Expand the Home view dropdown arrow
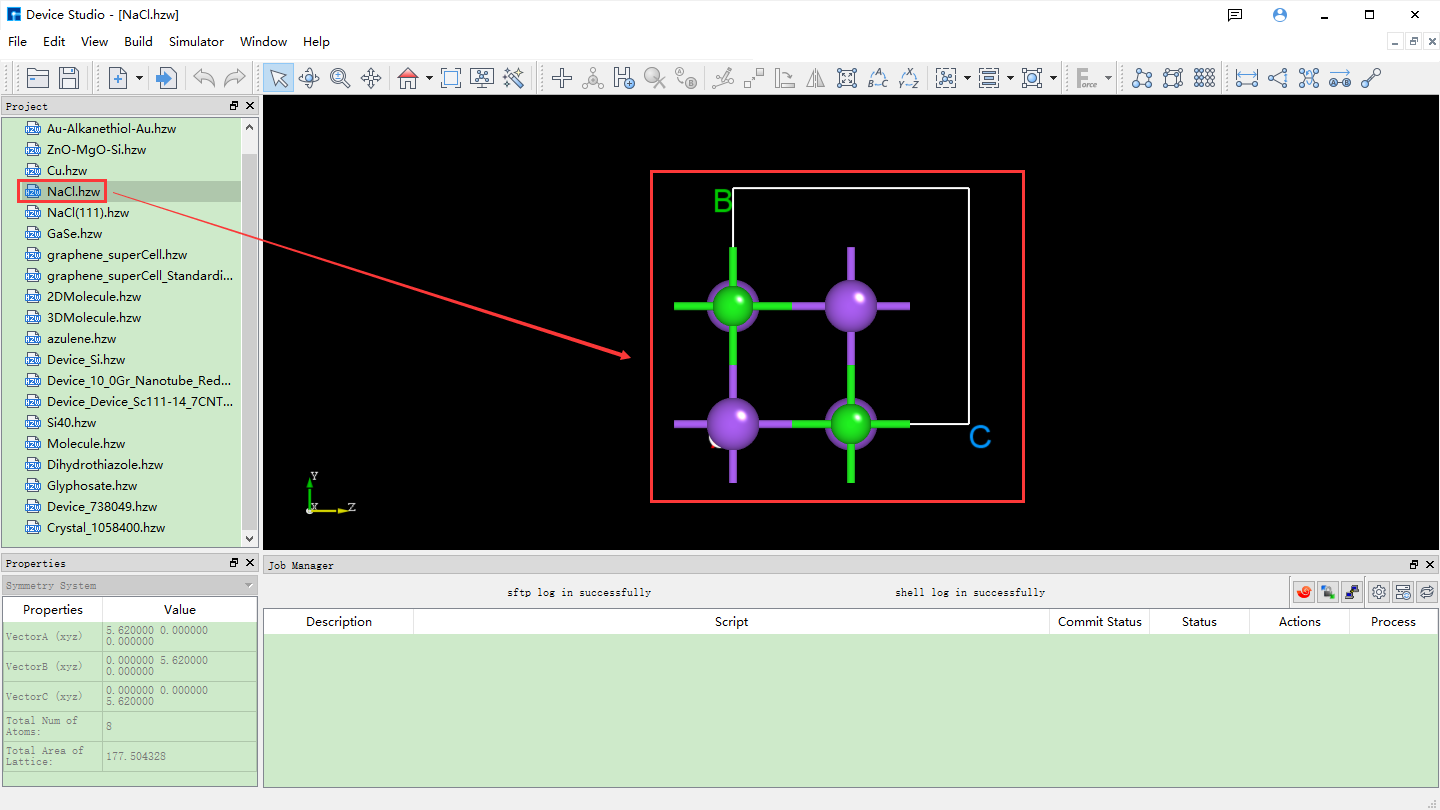Viewport: 1440px width, 810px height. tap(429, 78)
